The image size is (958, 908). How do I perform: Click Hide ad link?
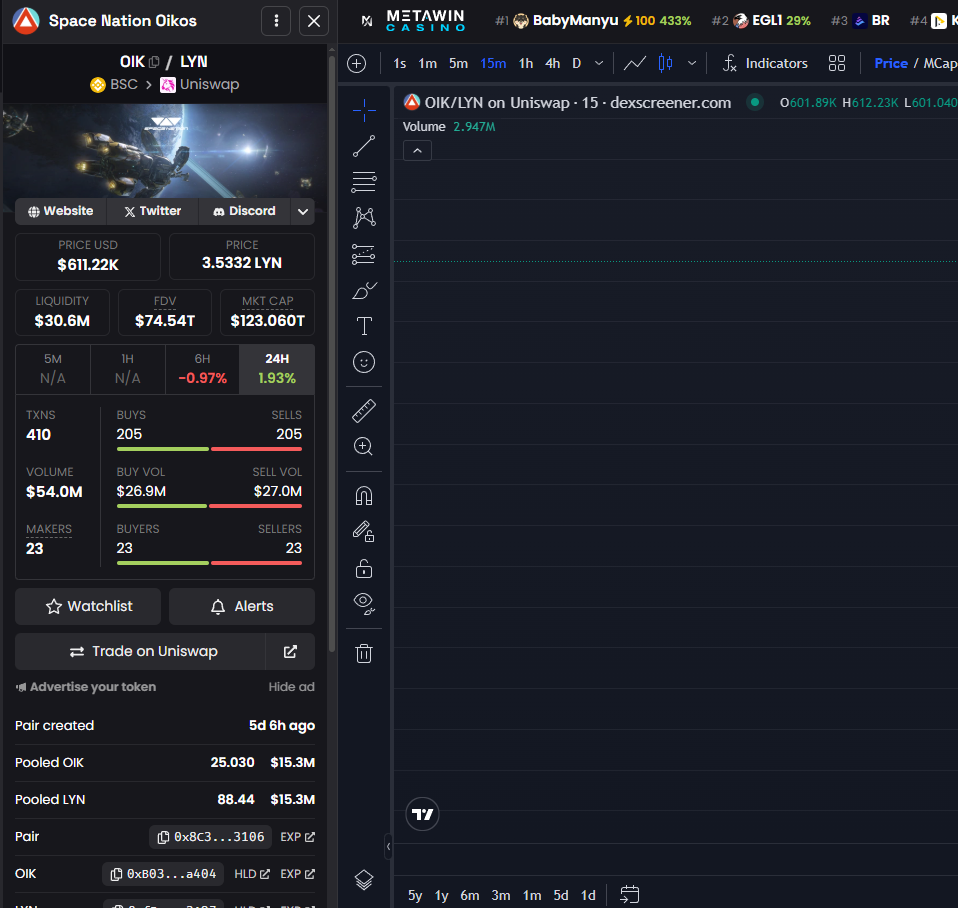pos(291,687)
